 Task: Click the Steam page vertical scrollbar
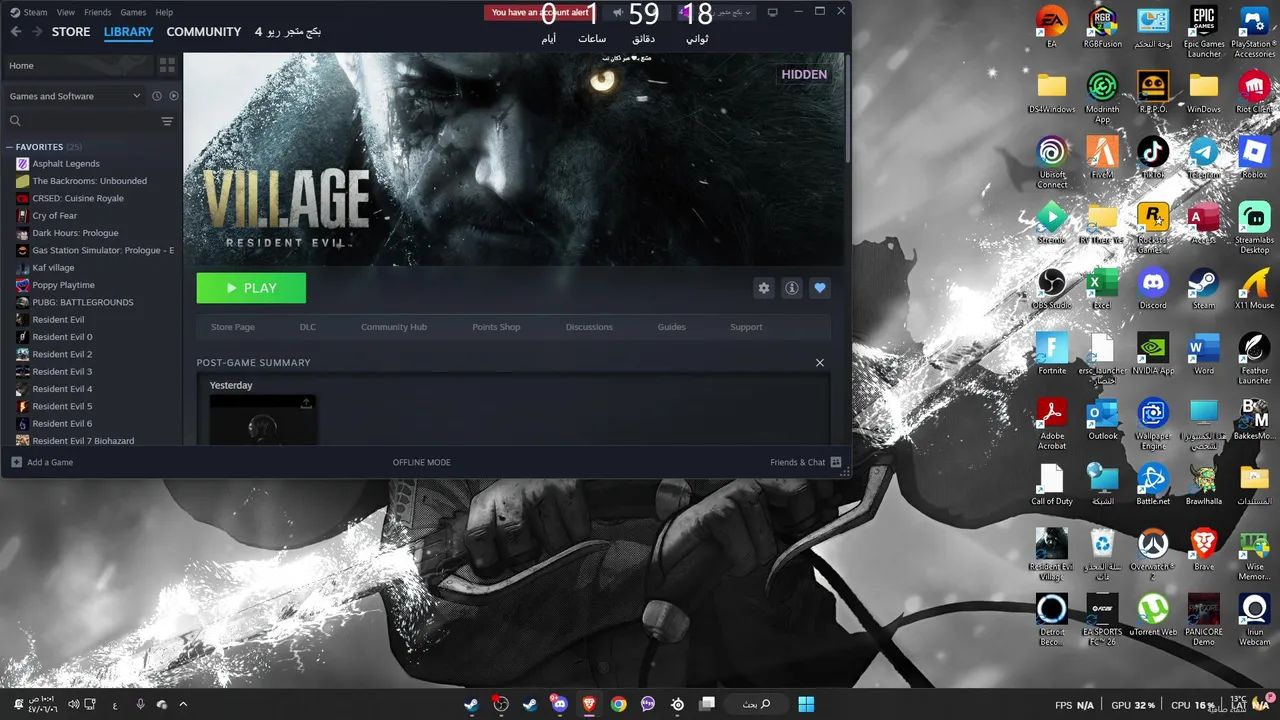847,110
